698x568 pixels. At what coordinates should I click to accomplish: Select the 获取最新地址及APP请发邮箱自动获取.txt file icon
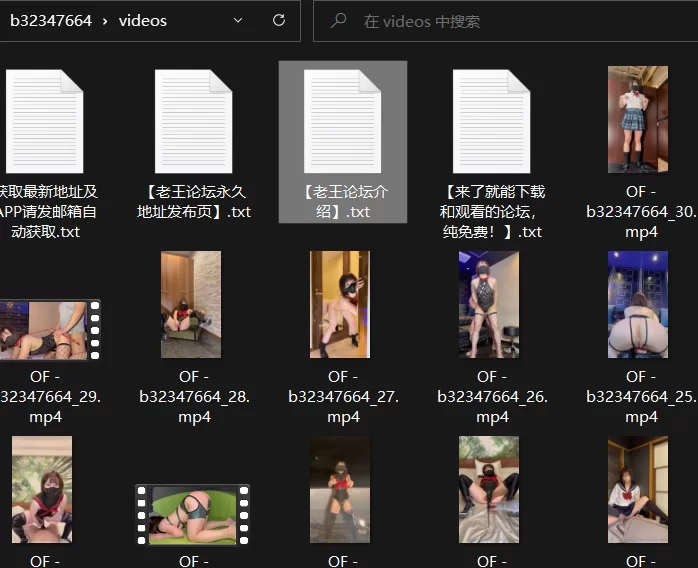(43, 120)
